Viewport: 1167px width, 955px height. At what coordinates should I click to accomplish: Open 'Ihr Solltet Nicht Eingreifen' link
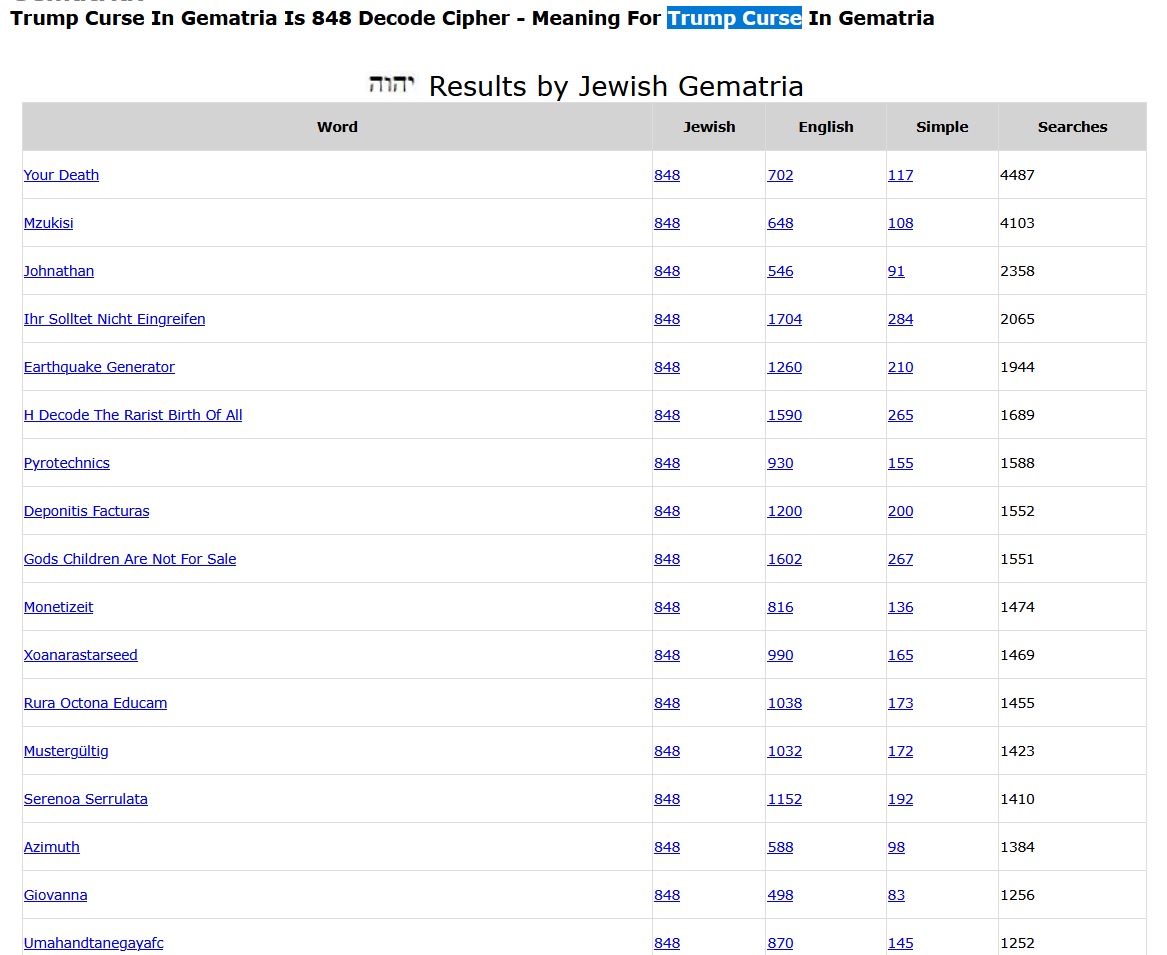115,319
